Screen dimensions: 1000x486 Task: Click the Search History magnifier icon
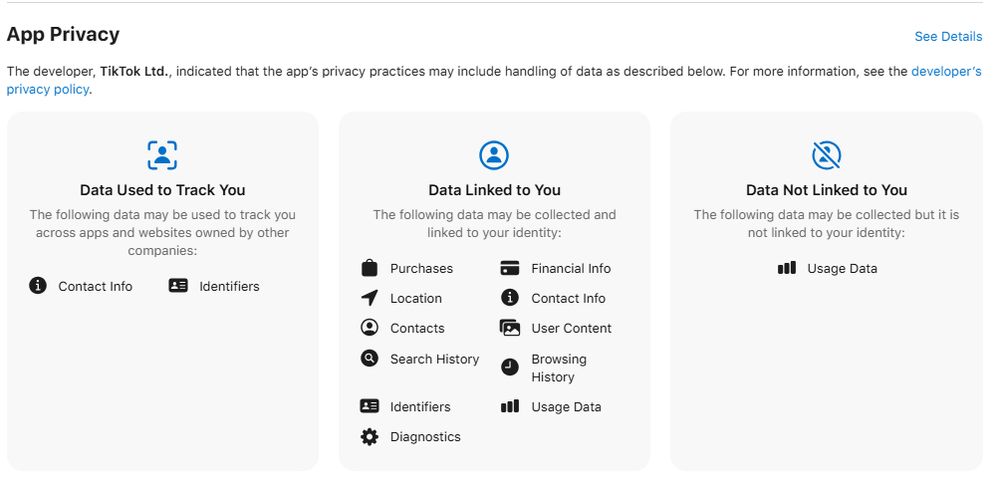click(370, 358)
